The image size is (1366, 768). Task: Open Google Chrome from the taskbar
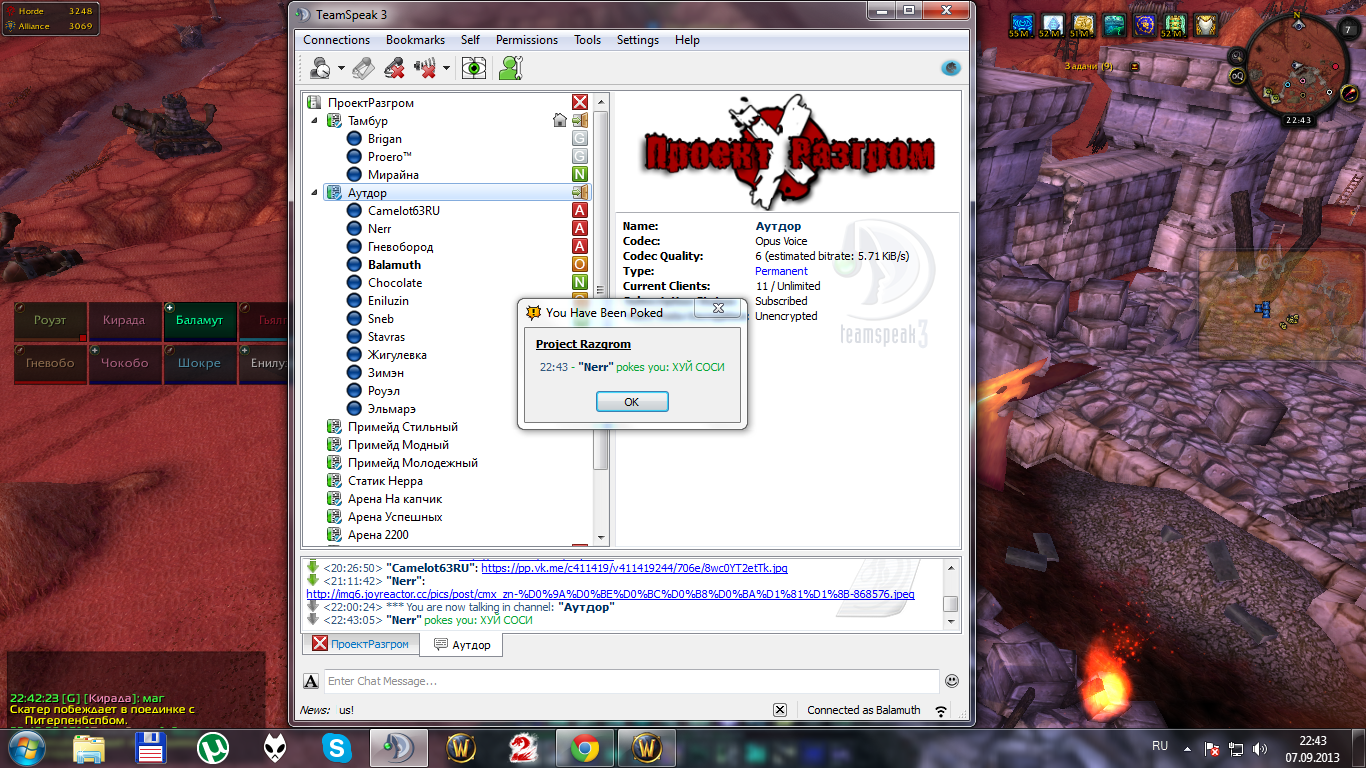click(x=585, y=747)
